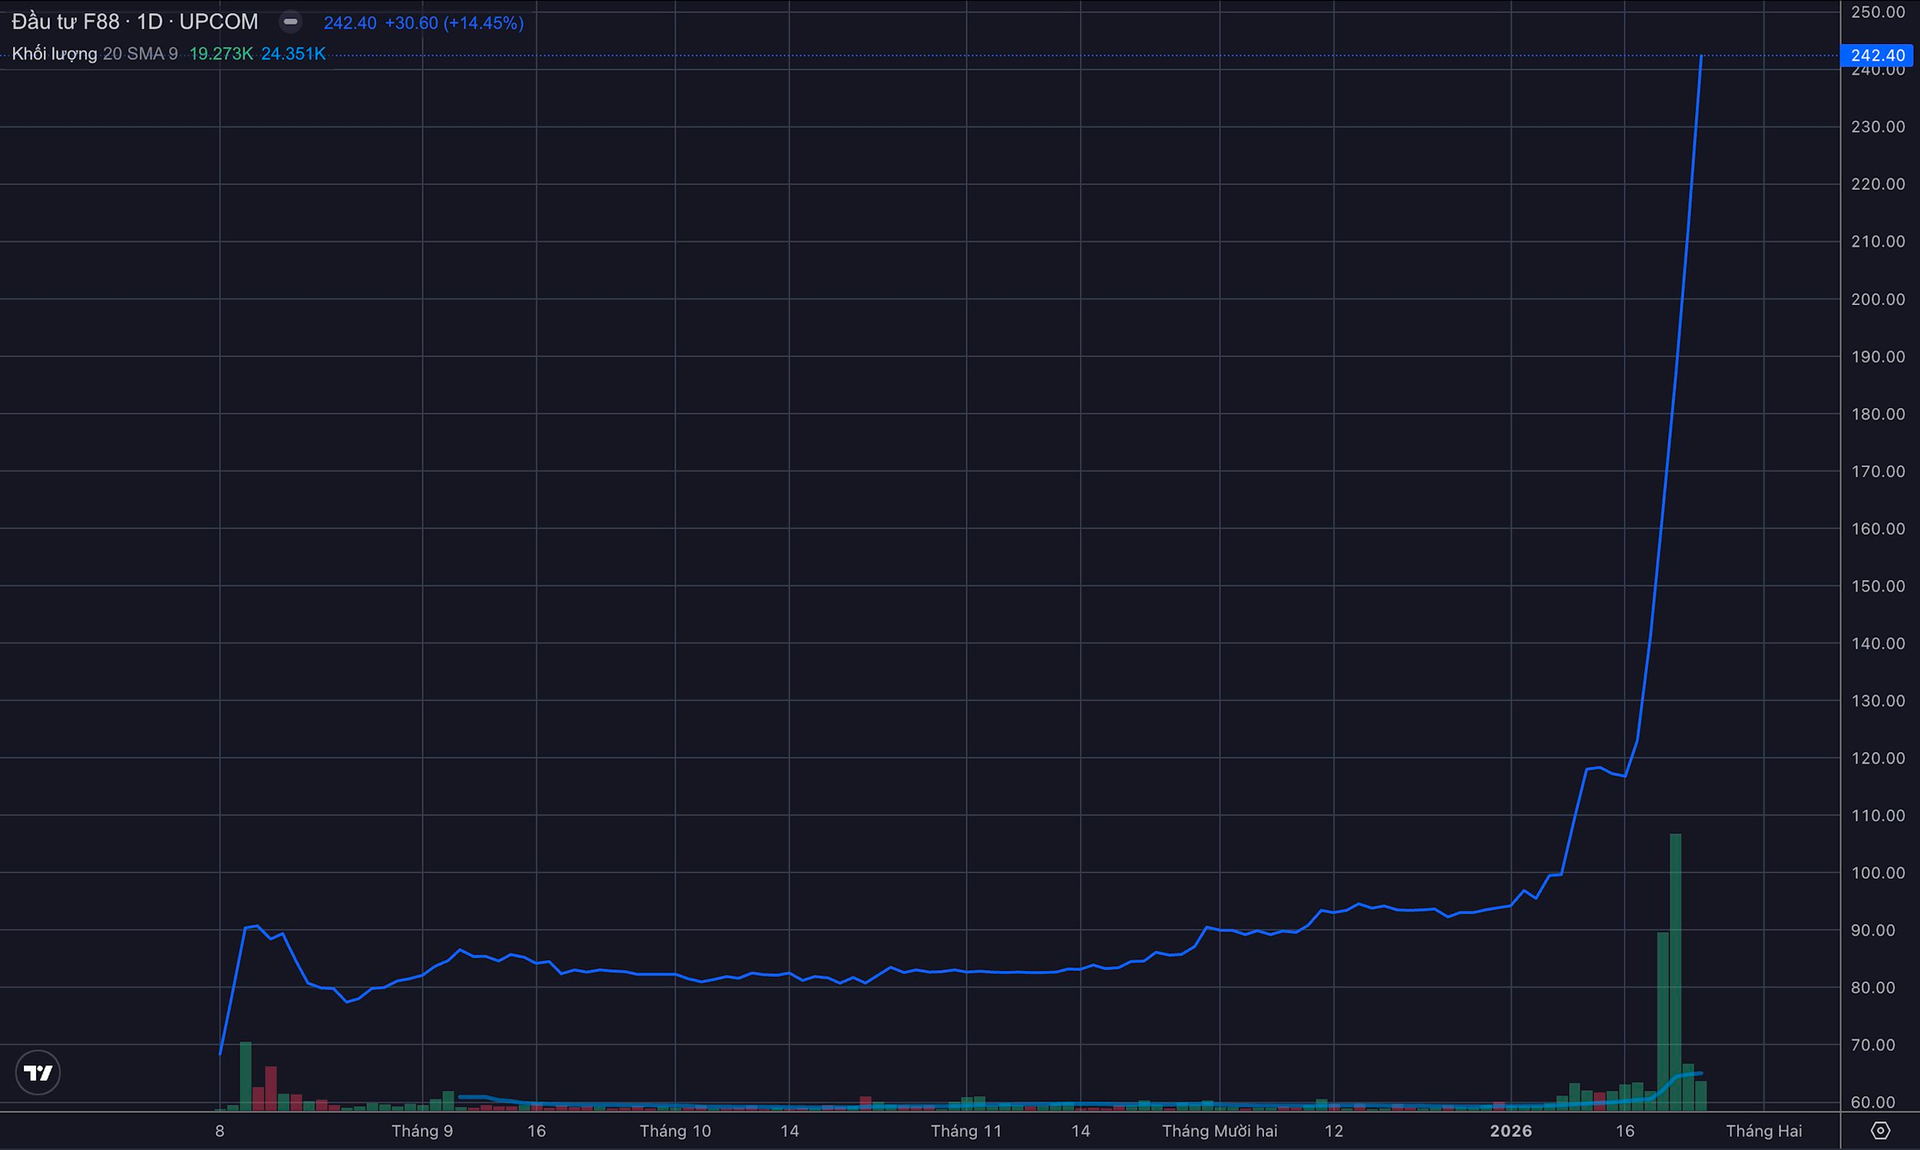Open chart settings gear icon
1920x1150 pixels.
(1880, 1131)
